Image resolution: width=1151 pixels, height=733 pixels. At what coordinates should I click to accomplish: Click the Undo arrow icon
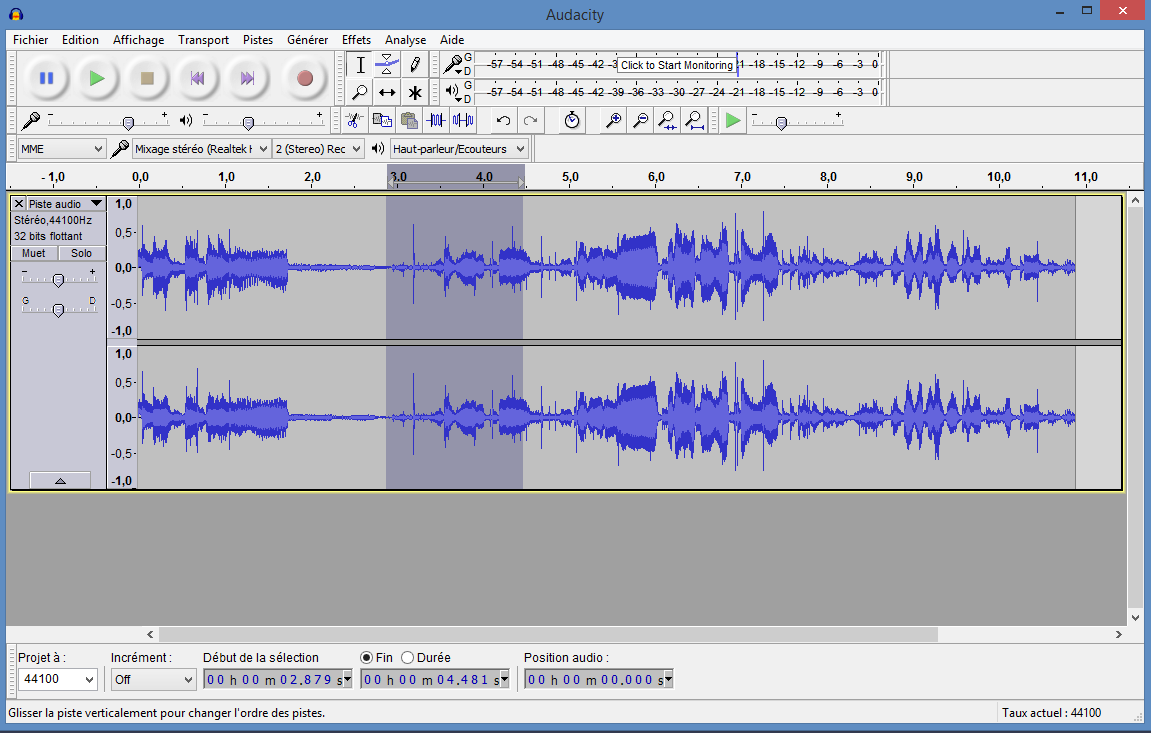[503, 120]
